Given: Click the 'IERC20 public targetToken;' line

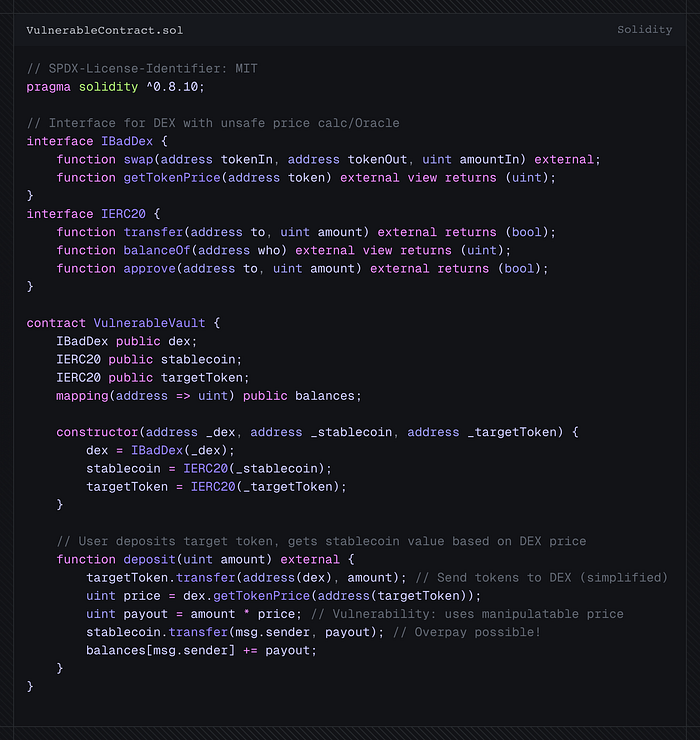Looking at the screenshot, I should coord(153,378).
